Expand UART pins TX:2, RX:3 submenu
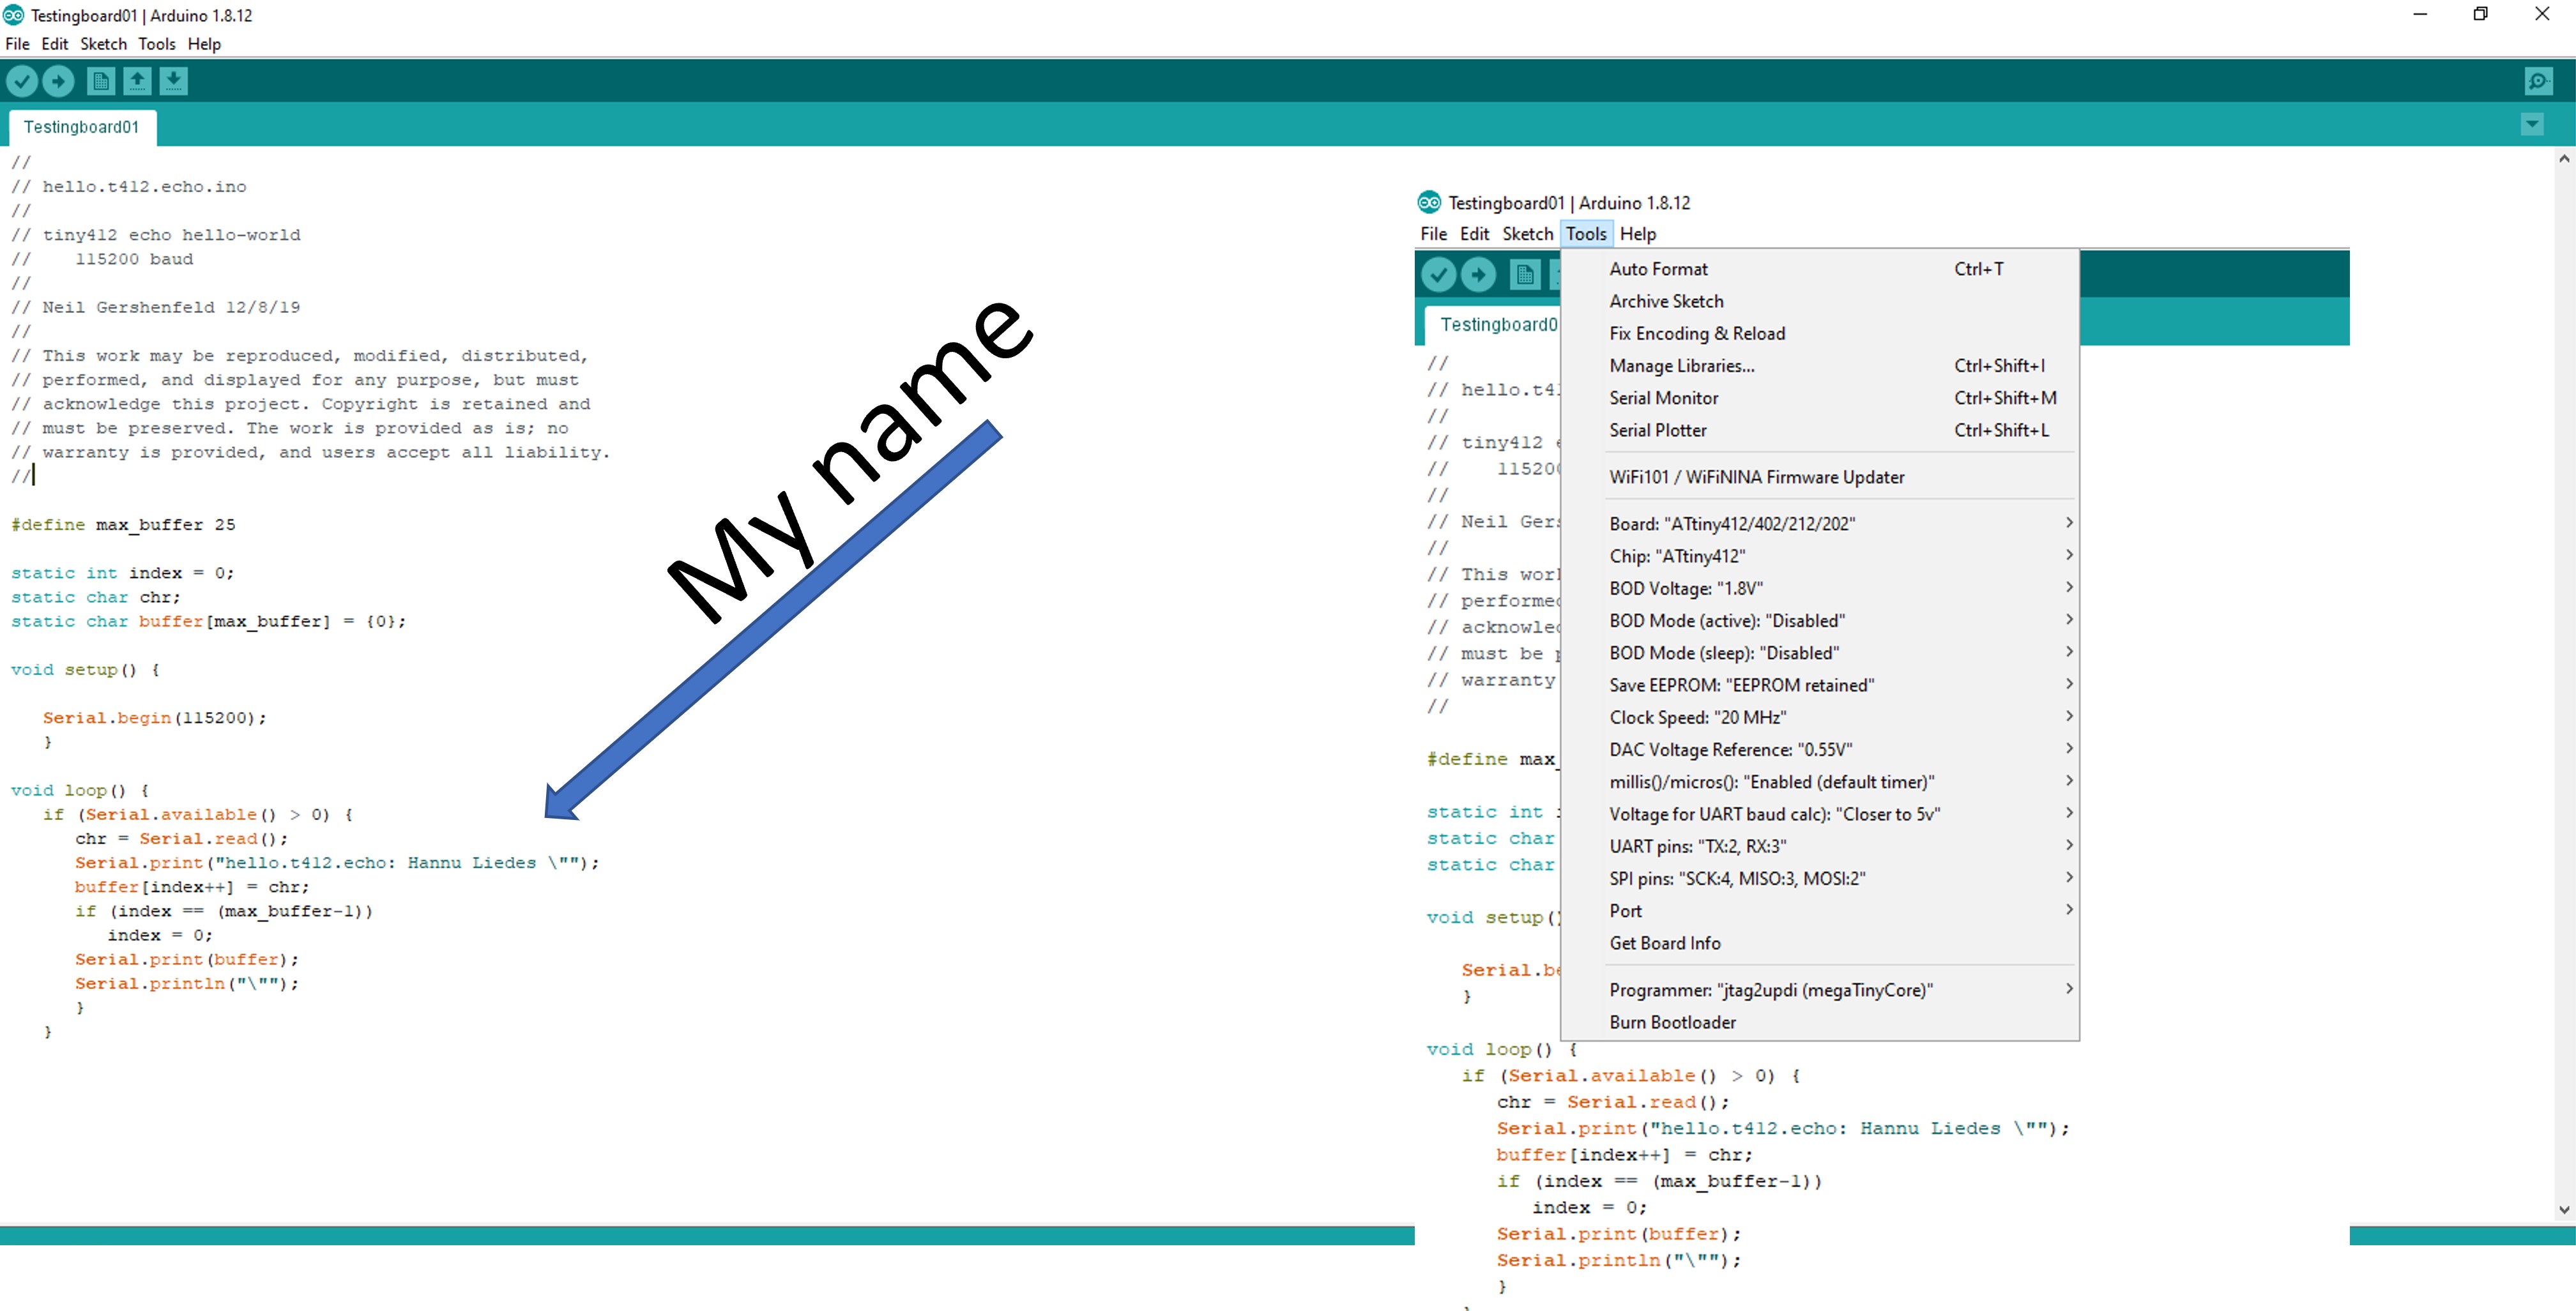 [1819, 846]
